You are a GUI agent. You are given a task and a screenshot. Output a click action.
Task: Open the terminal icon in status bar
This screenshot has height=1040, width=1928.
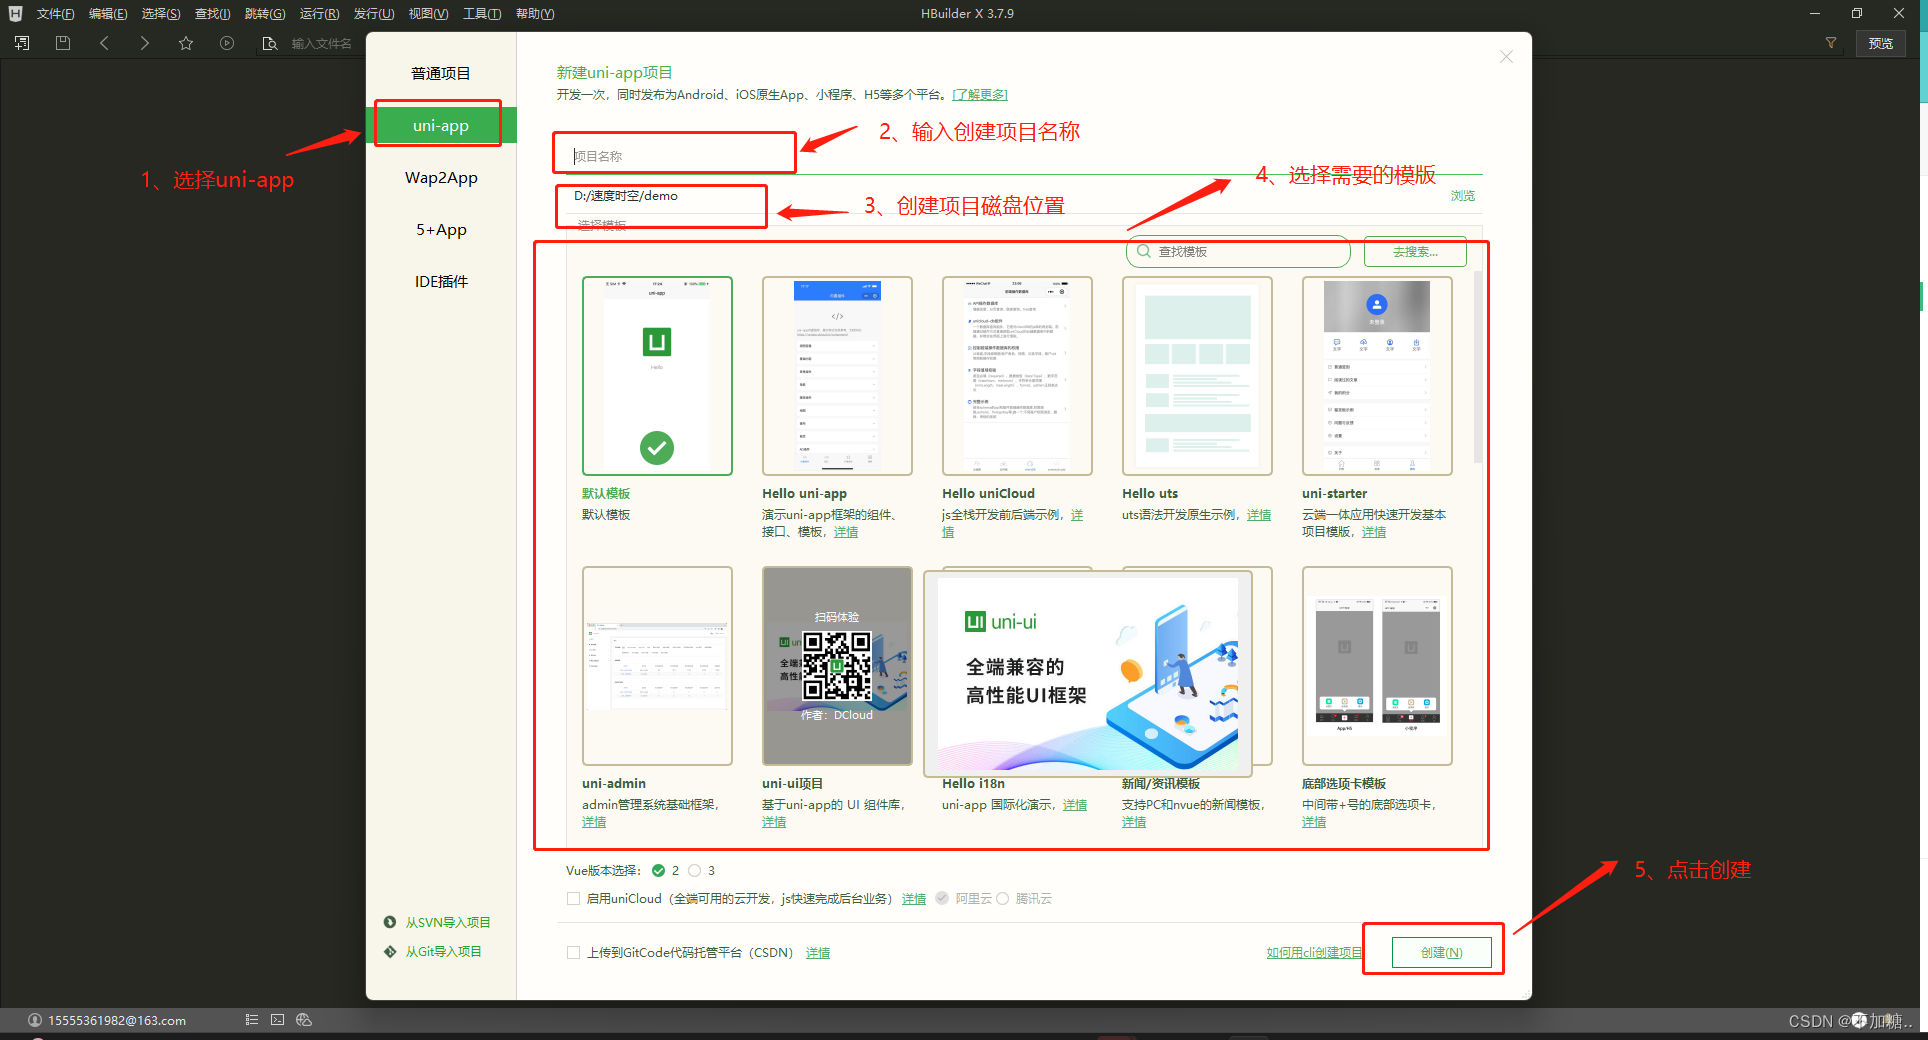(278, 1020)
